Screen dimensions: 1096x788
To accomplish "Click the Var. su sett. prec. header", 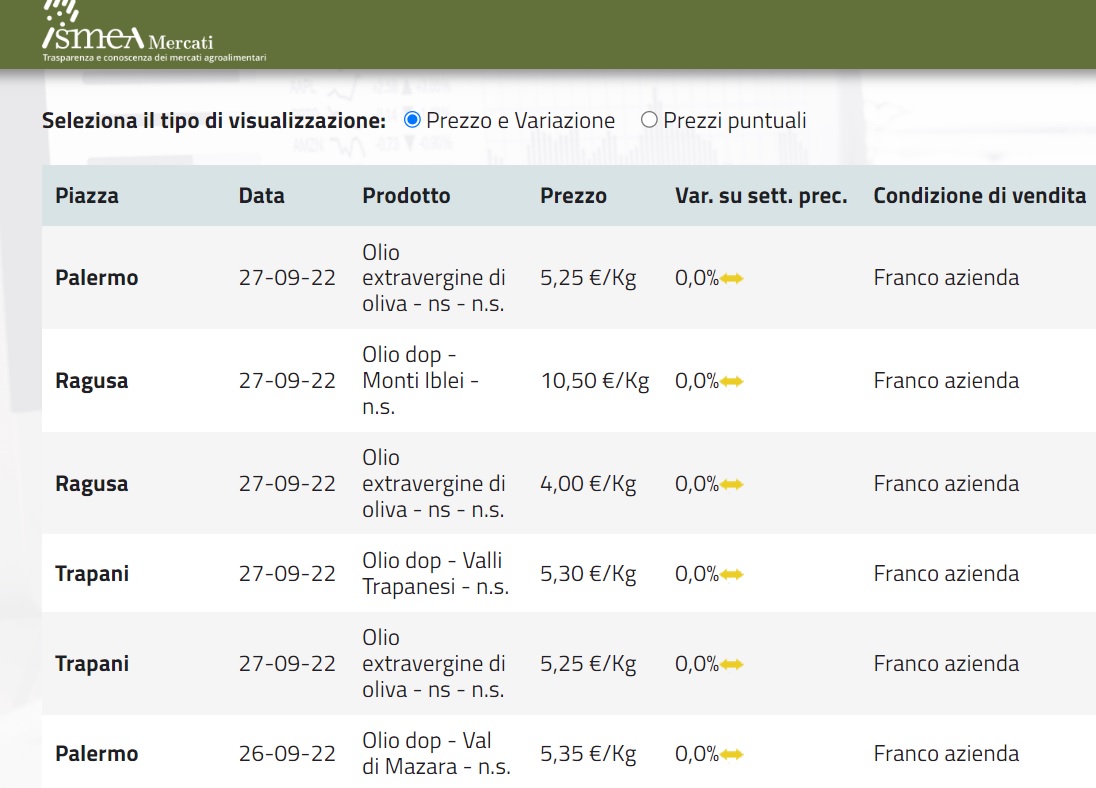I will [x=761, y=196].
